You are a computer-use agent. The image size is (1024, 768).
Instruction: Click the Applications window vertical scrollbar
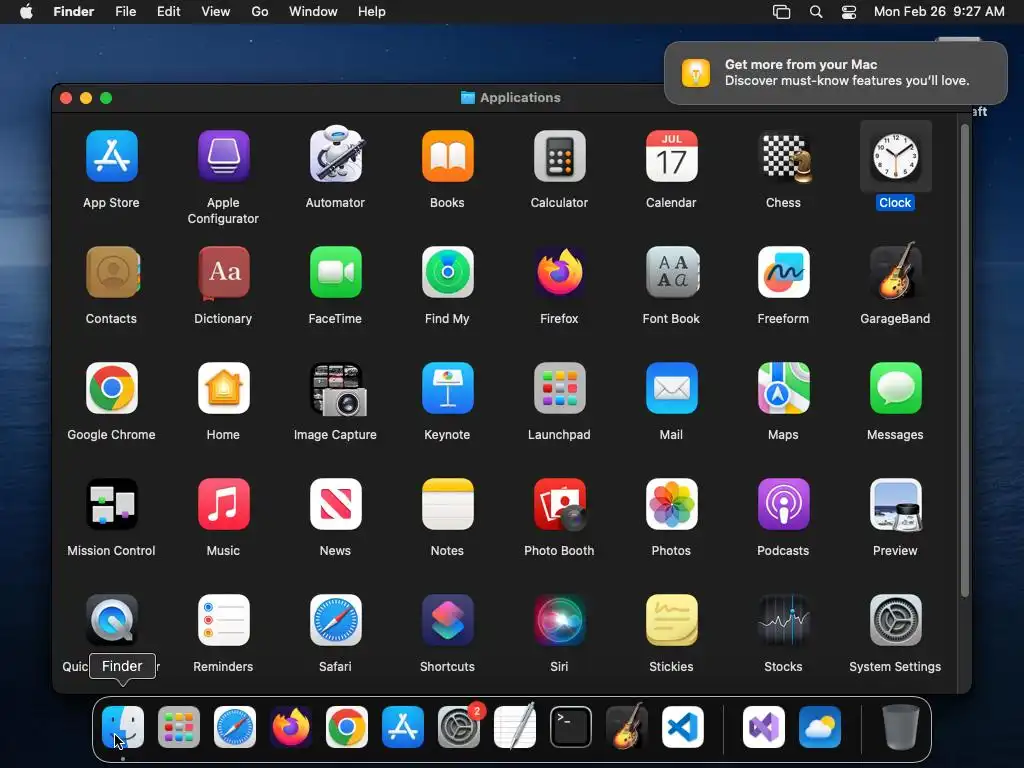pyautogui.click(x=965, y=359)
